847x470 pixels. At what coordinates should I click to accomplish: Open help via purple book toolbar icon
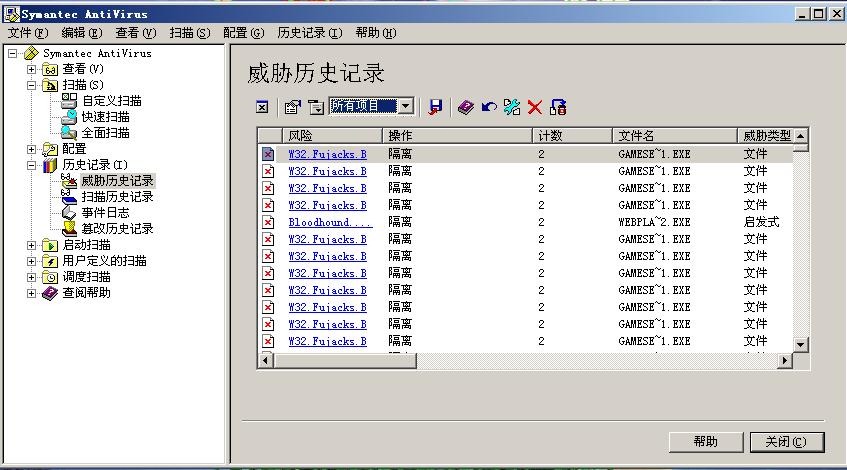pos(465,107)
